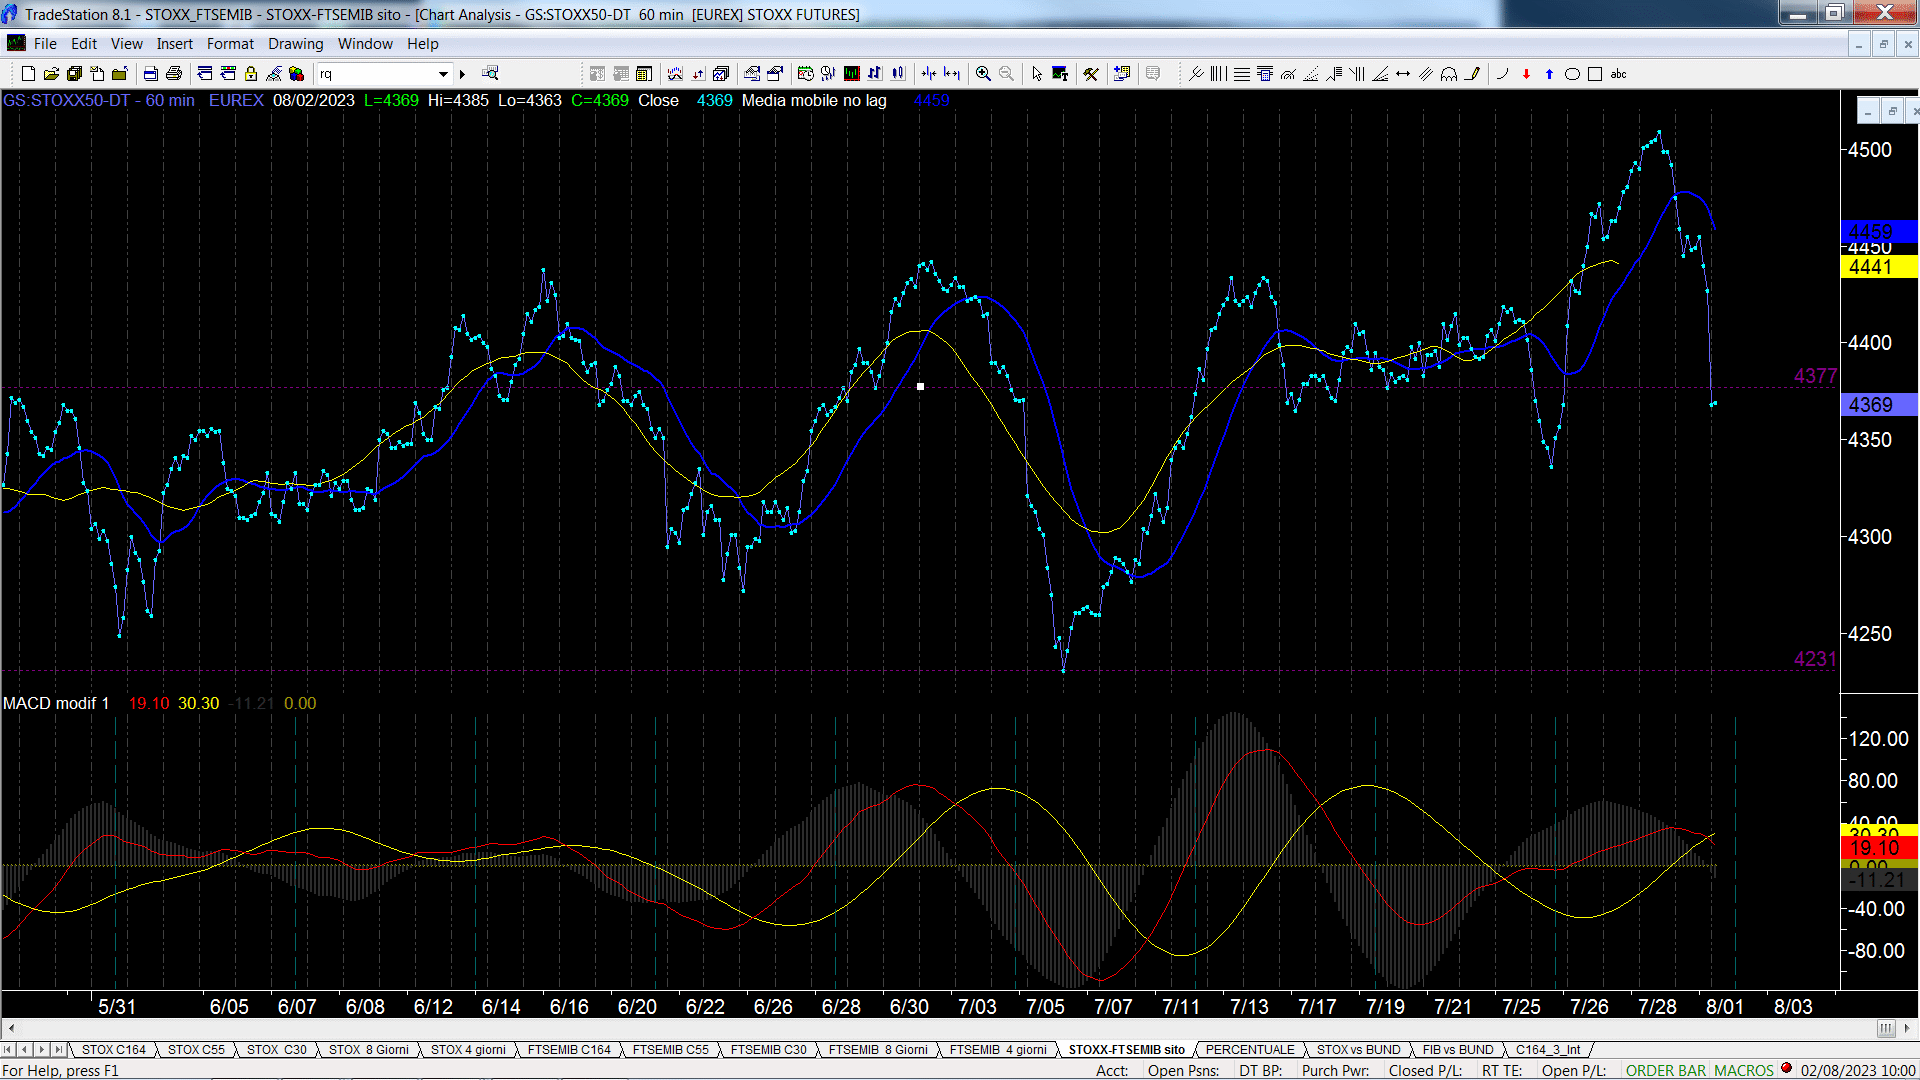The height and width of the screenshot is (1080, 1920).
Task: Switch to the FTSEMIB 8 Giorni tab
Action: [878, 1049]
